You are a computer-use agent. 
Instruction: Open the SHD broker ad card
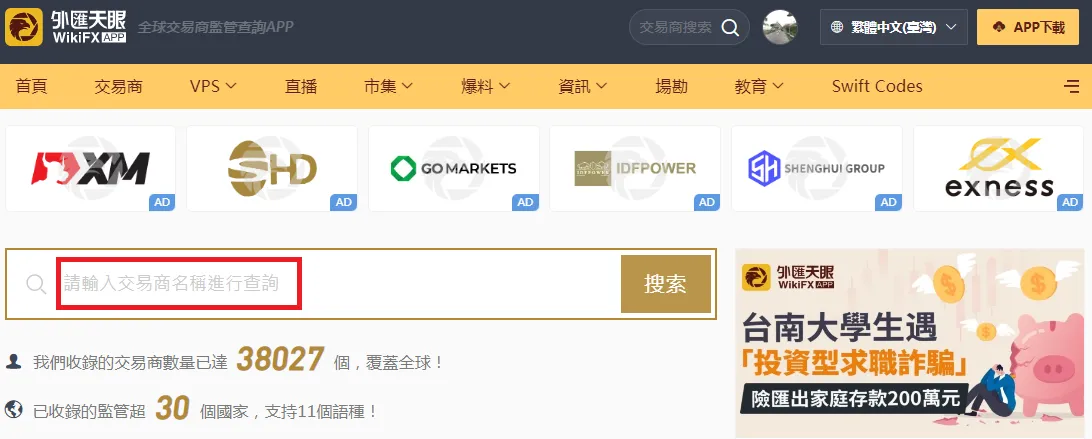pyautogui.click(x=272, y=168)
